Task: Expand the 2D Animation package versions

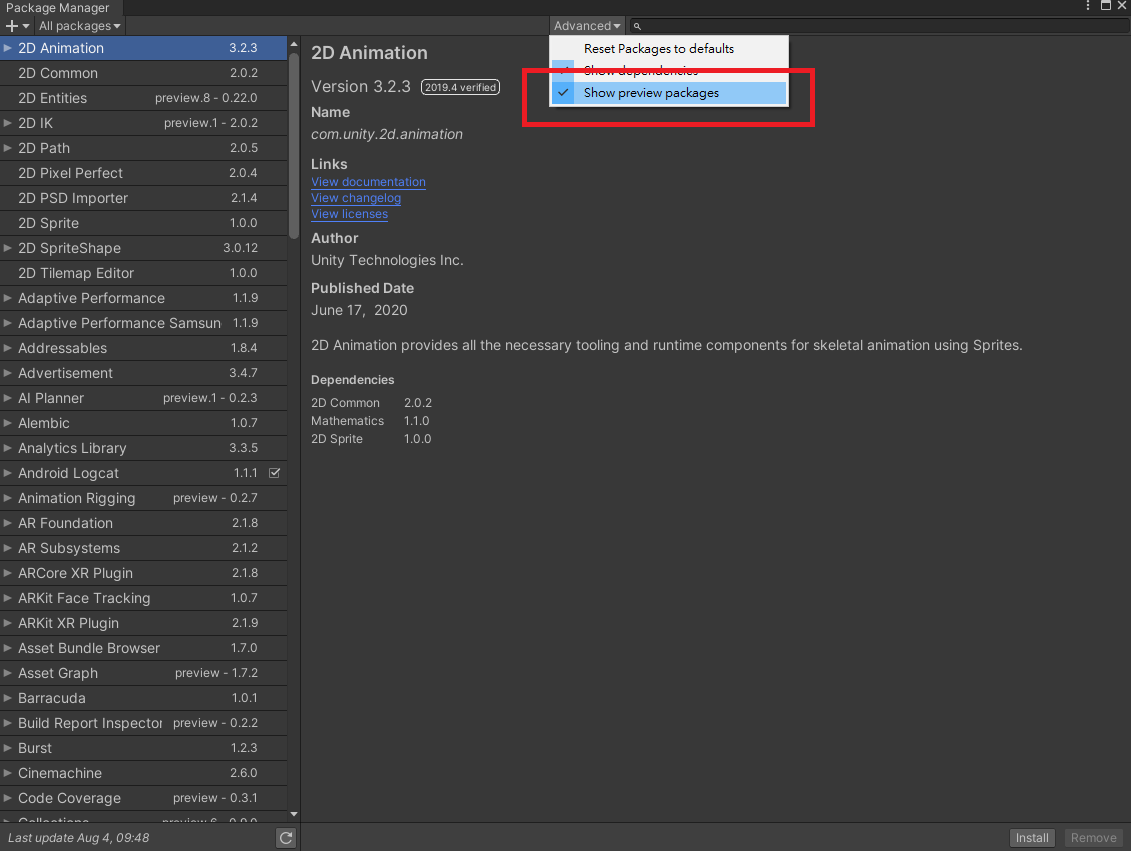Action: pyautogui.click(x=7, y=48)
